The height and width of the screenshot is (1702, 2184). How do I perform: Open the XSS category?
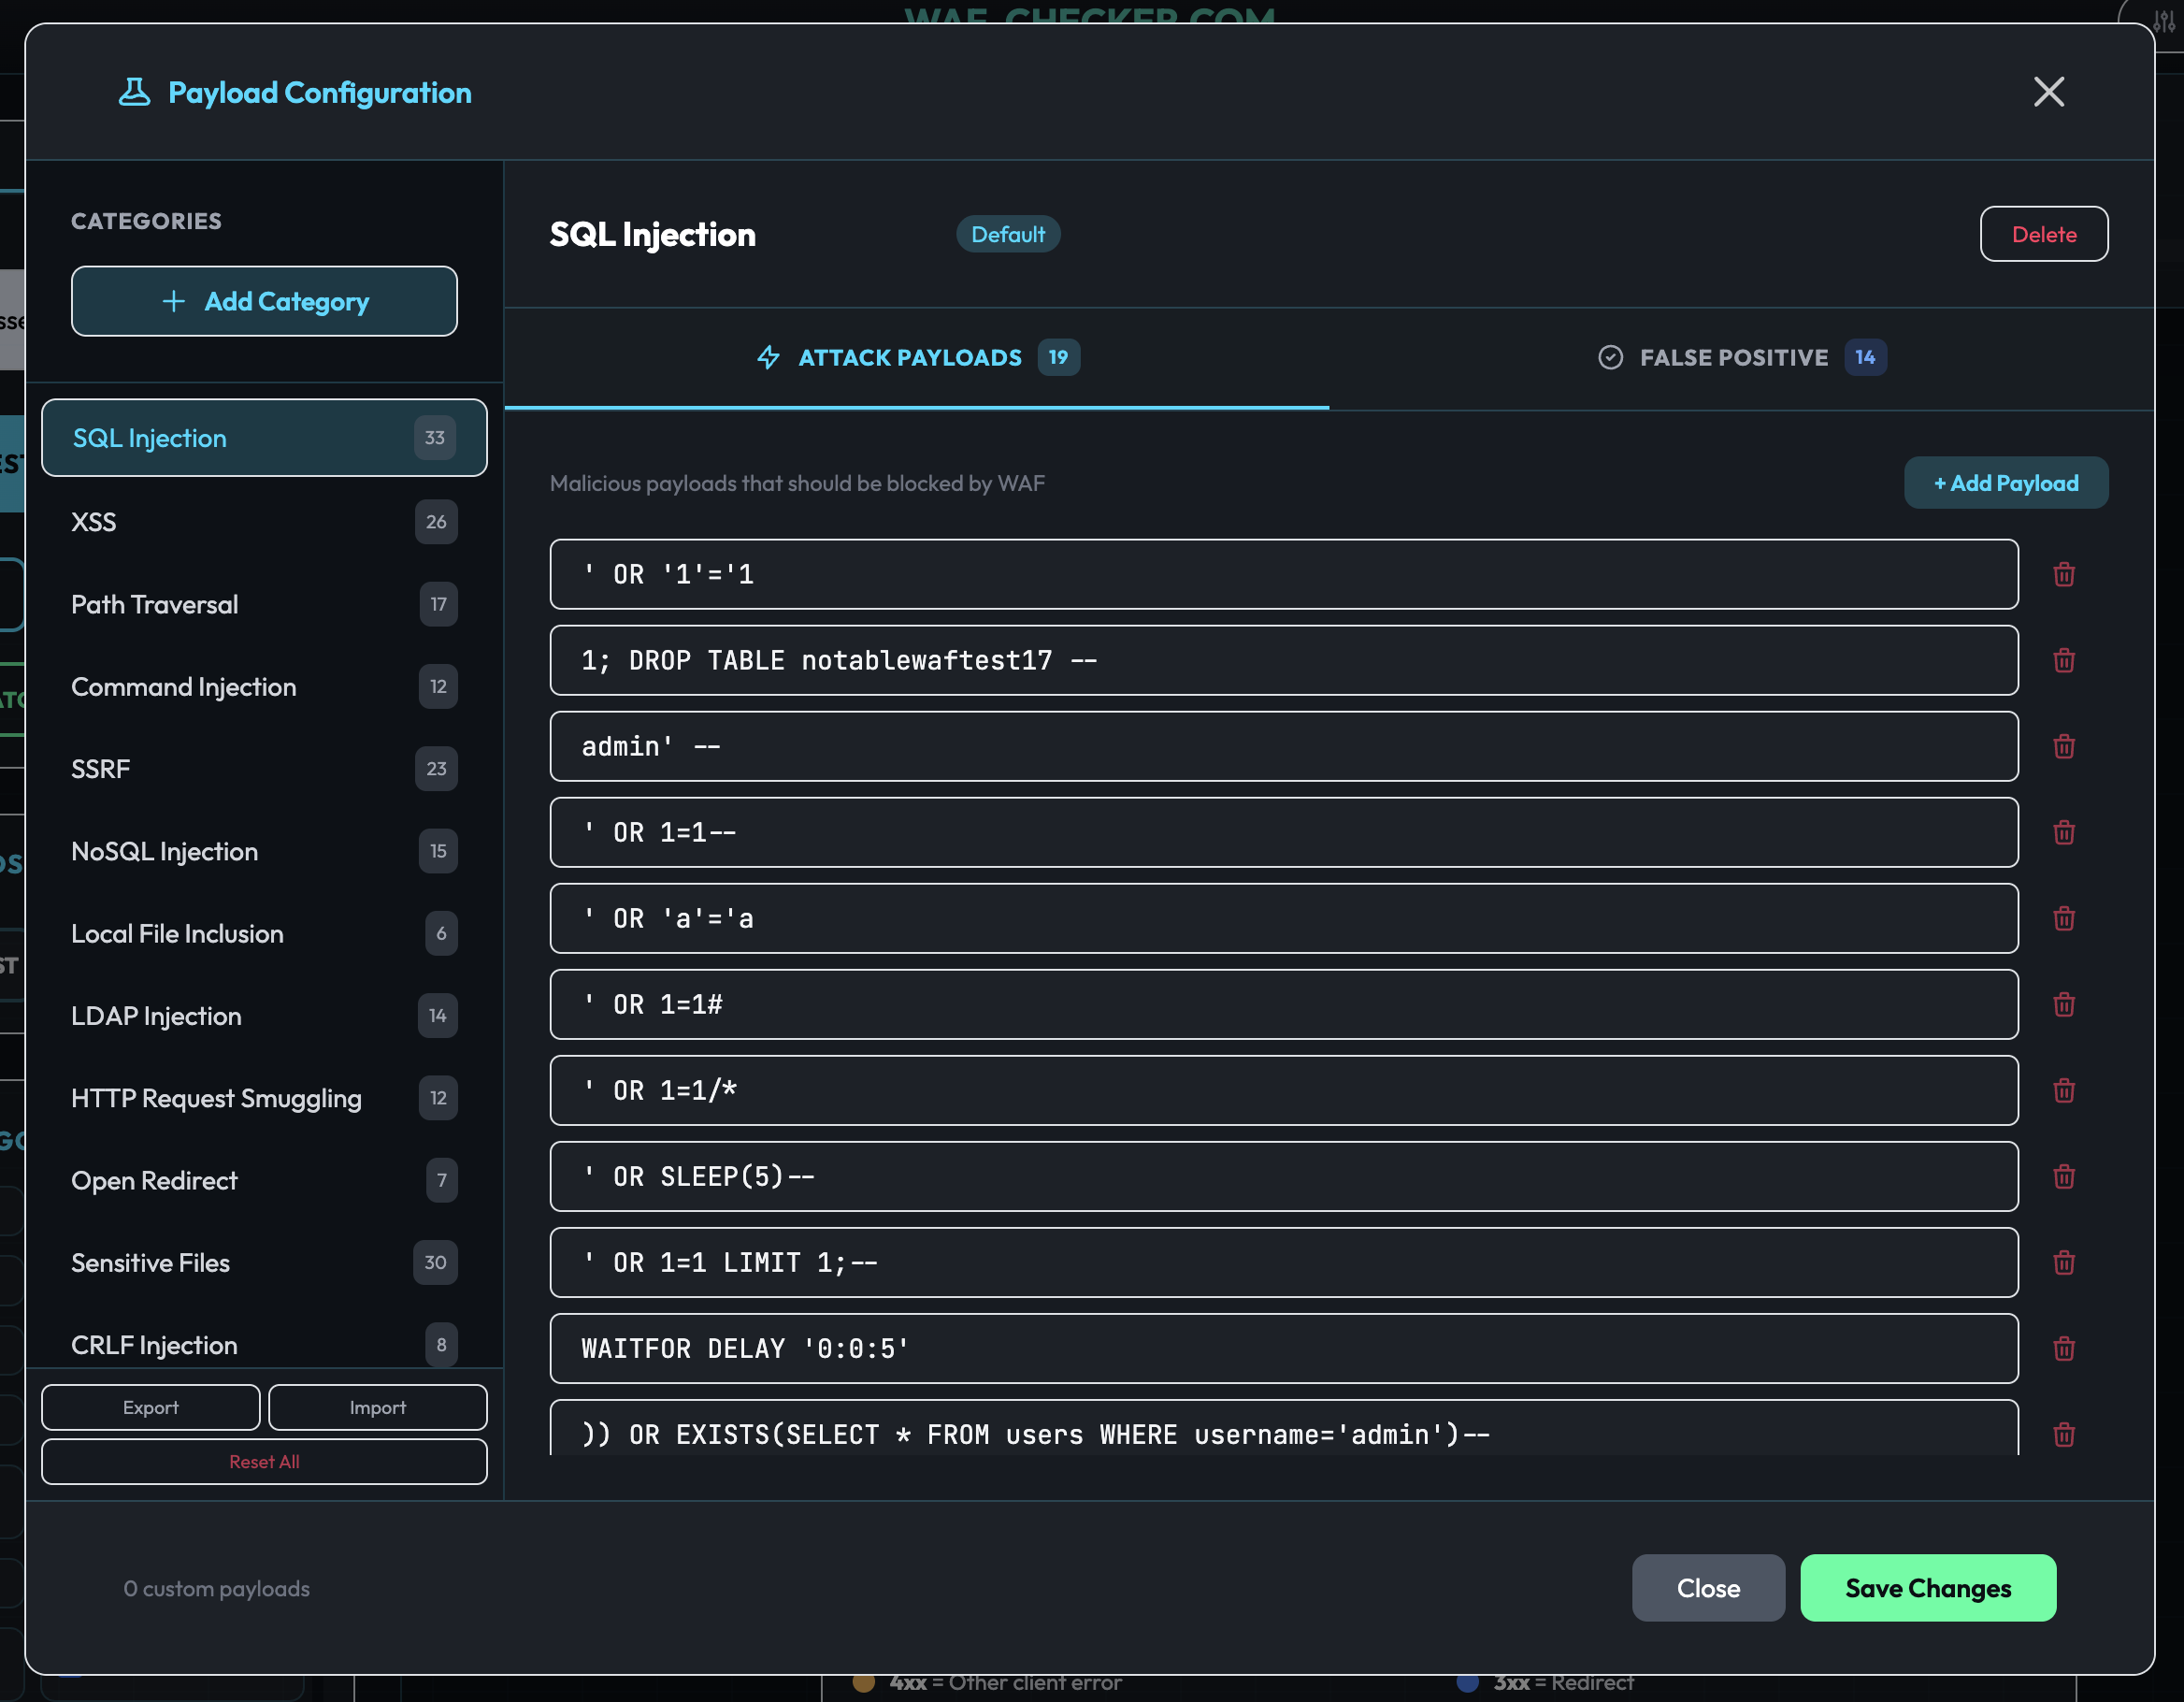point(263,522)
